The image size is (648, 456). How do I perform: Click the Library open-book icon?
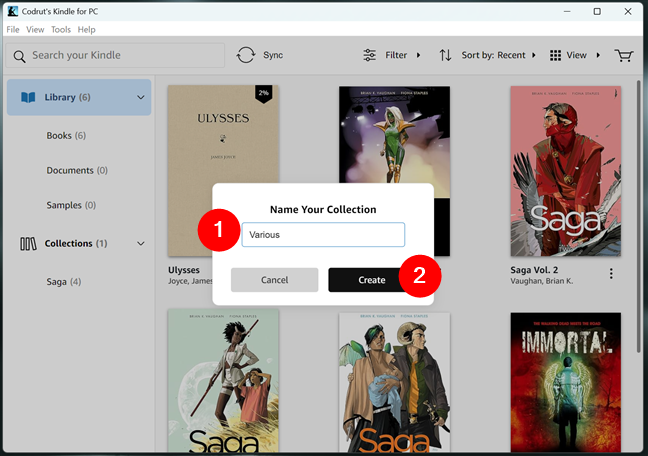(x=28, y=98)
